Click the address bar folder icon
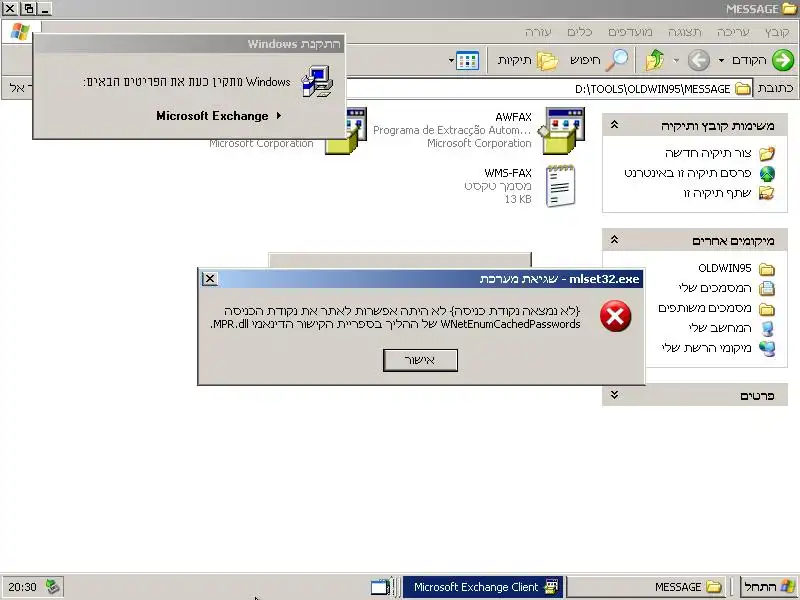Screen dimensions: 800x600 [x=743, y=88]
